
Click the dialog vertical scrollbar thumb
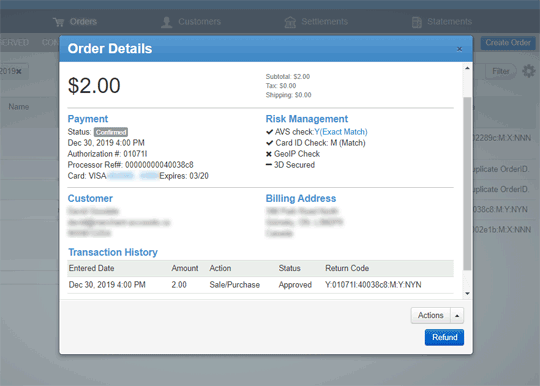point(467,183)
